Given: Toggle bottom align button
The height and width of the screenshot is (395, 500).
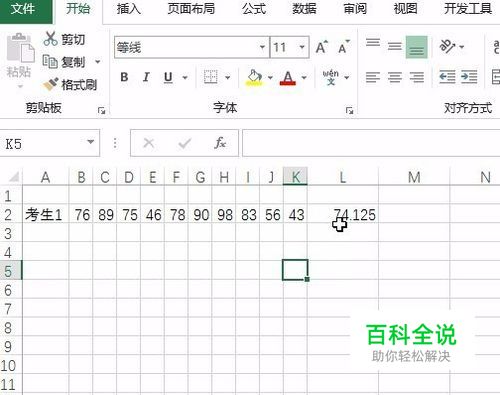Looking at the screenshot, I should tap(417, 47).
